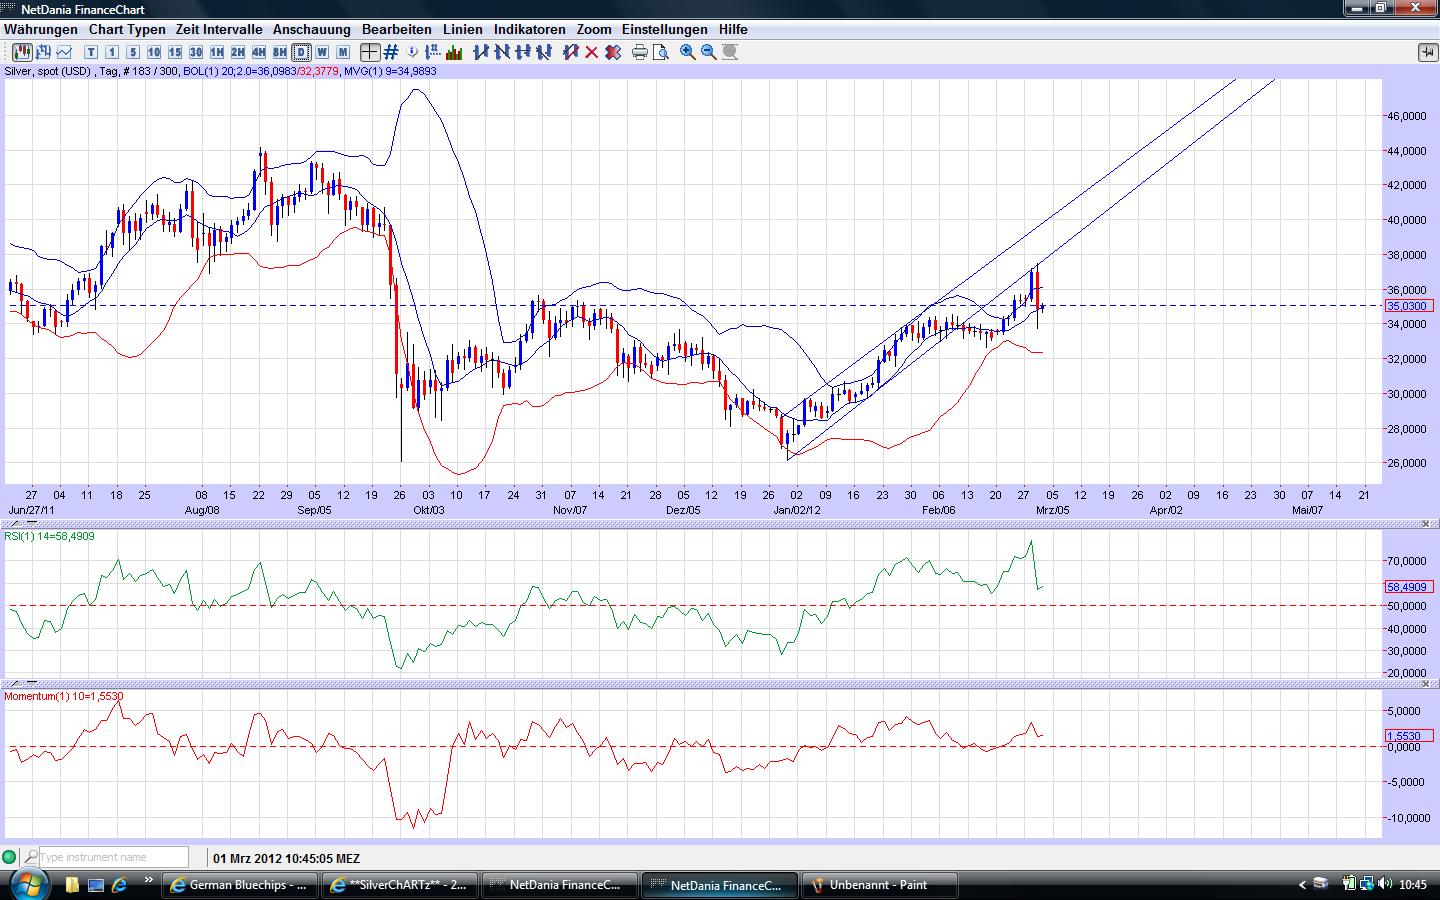Open the print preview icon
The height and width of the screenshot is (900, 1440).
click(x=660, y=52)
